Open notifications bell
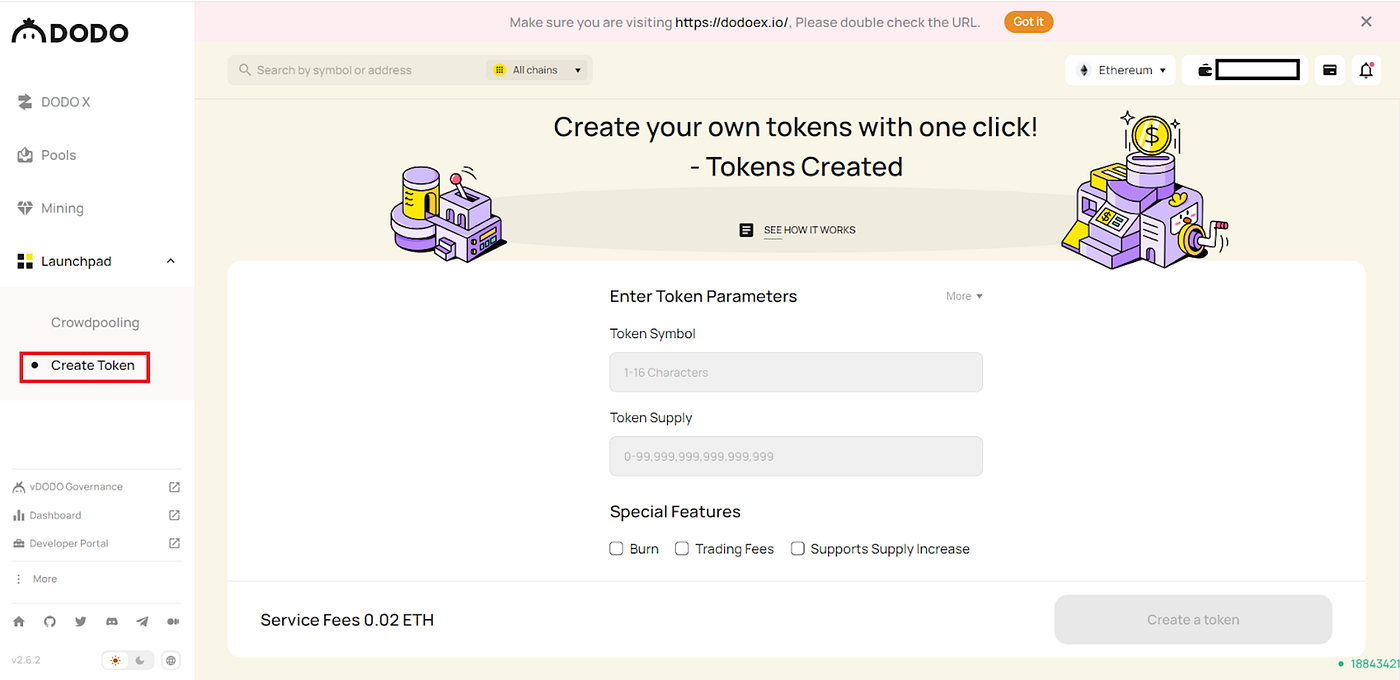The width and height of the screenshot is (1400, 680). [1366, 70]
